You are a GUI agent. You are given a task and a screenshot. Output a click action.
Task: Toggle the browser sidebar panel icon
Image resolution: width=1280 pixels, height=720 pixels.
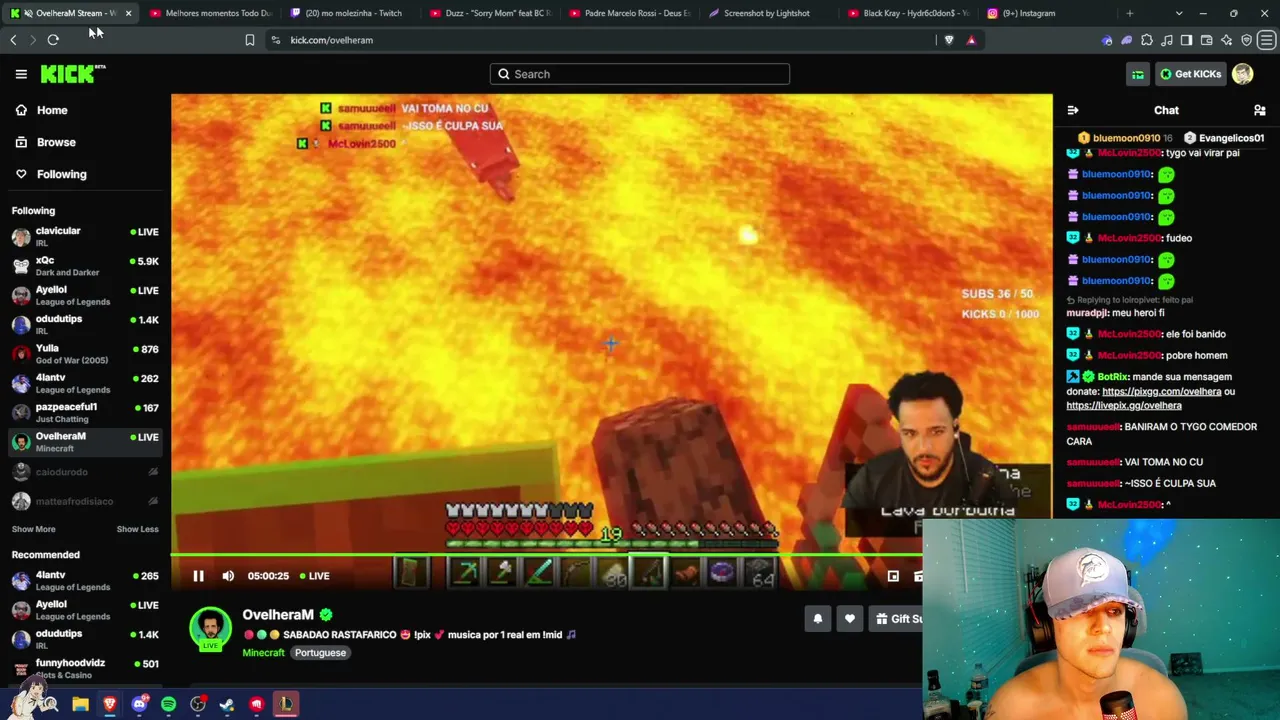click(1187, 40)
